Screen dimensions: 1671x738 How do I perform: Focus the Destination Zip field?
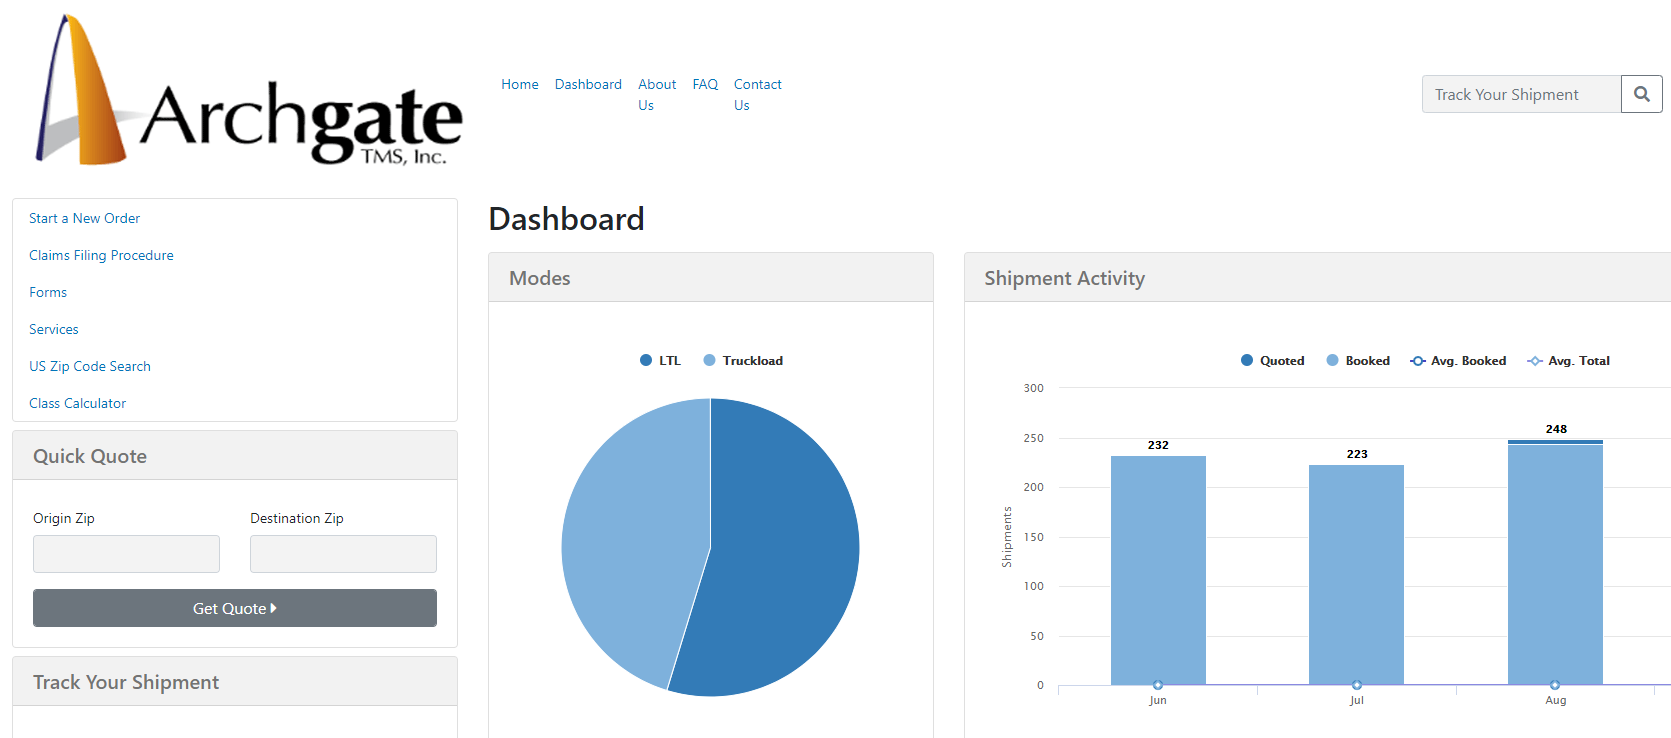(x=343, y=554)
